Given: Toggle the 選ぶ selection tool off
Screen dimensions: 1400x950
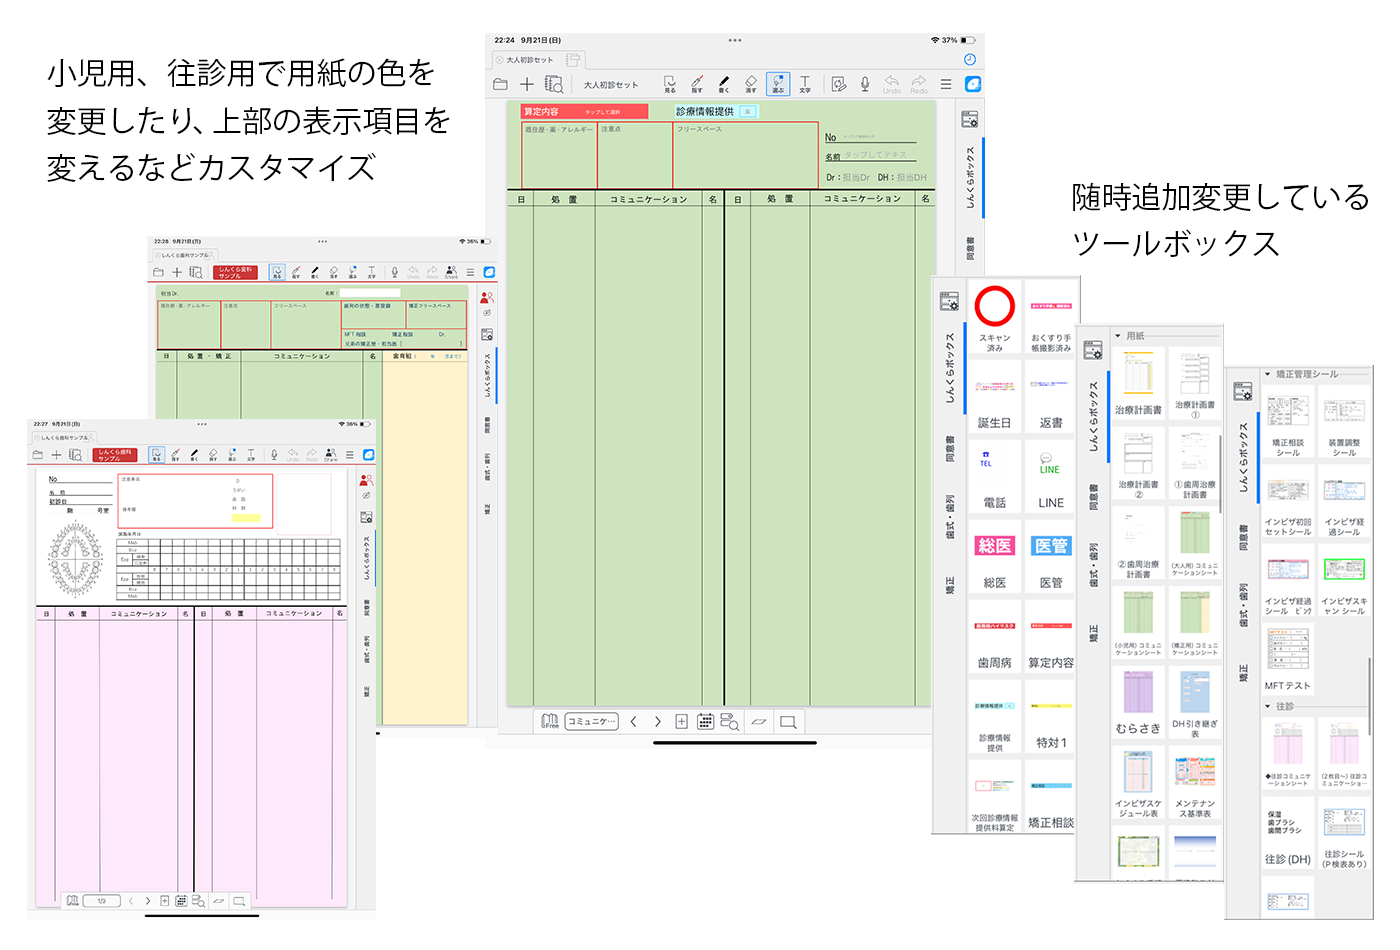Looking at the screenshot, I should pos(777,84).
